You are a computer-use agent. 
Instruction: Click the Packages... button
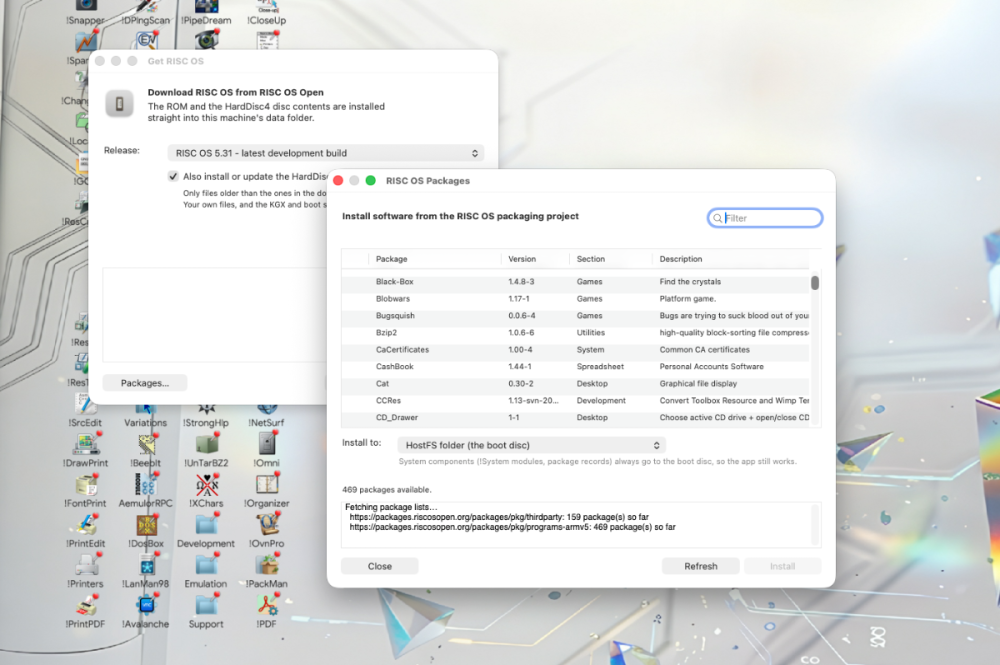pyautogui.click(x=145, y=383)
